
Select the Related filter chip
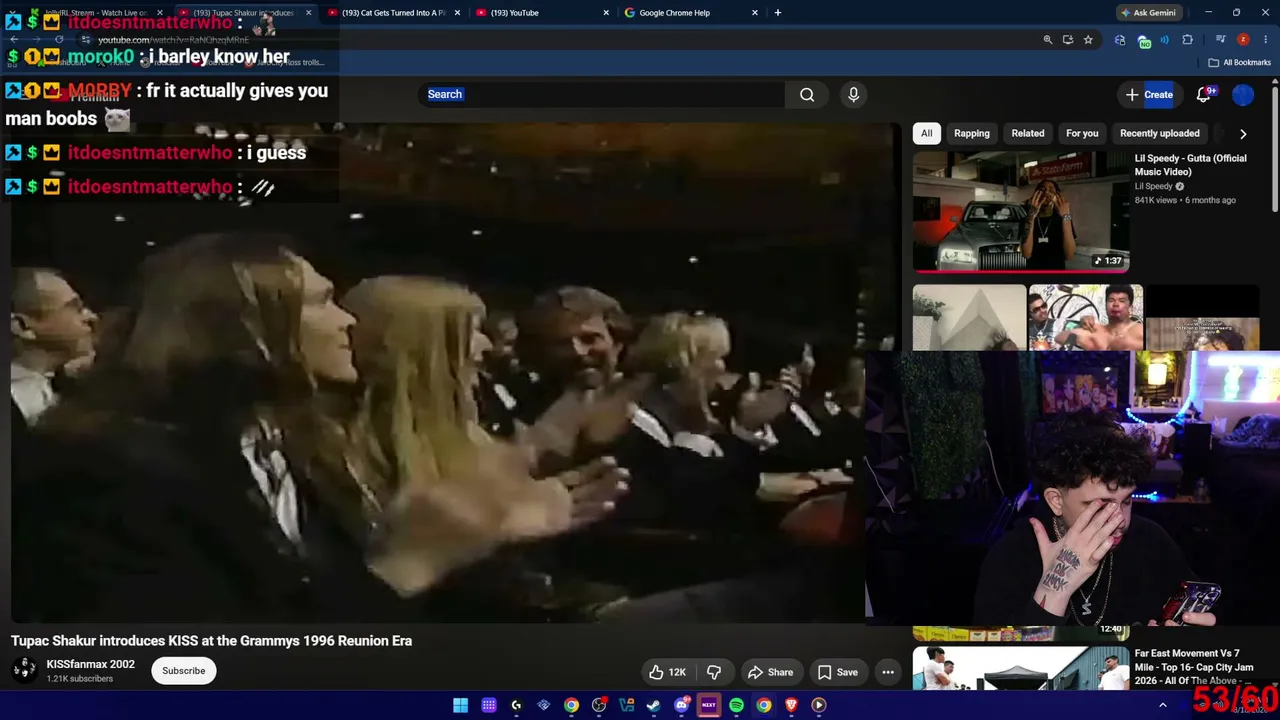pos(1028,133)
